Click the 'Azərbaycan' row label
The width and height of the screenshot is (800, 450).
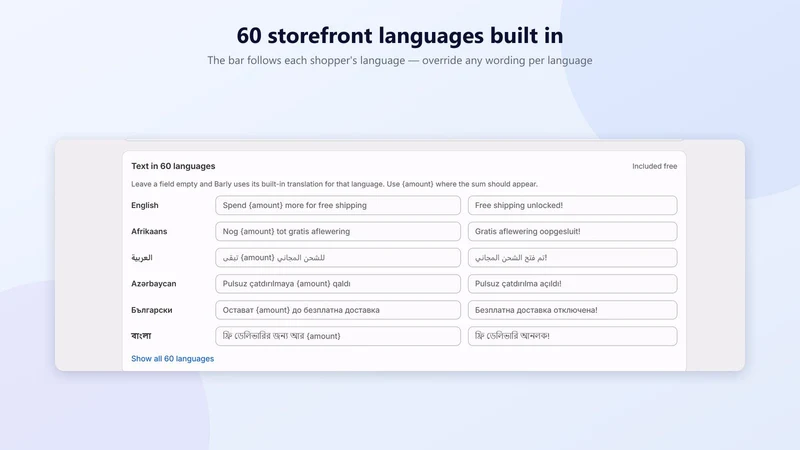(154, 284)
